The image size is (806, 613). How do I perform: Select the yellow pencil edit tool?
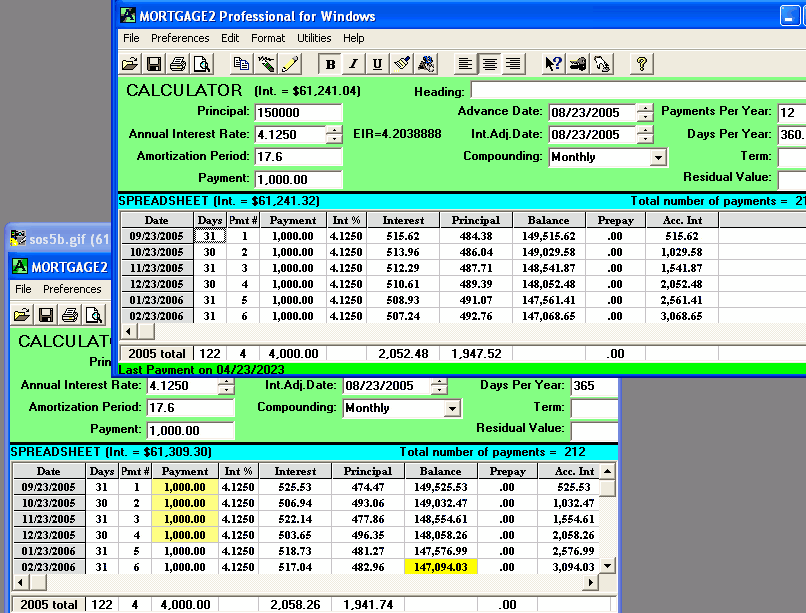click(x=290, y=64)
